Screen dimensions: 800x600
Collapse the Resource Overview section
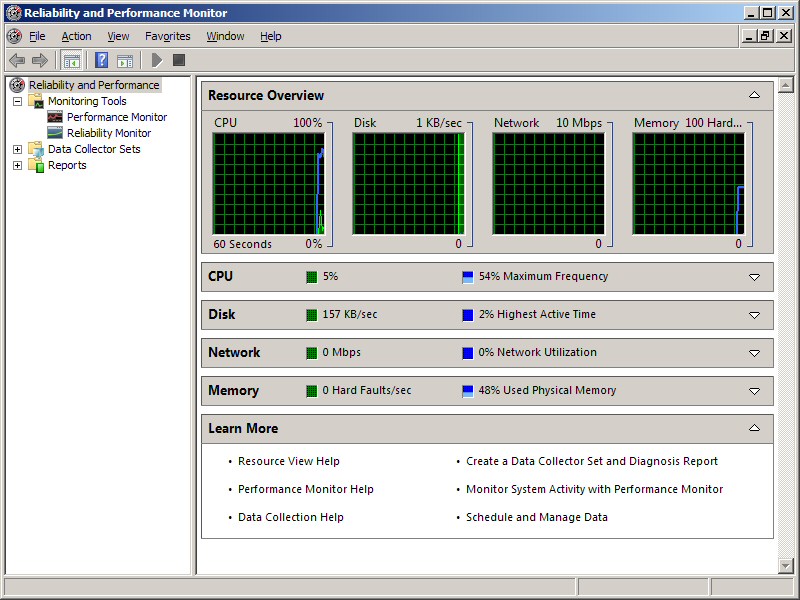tap(754, 95)
